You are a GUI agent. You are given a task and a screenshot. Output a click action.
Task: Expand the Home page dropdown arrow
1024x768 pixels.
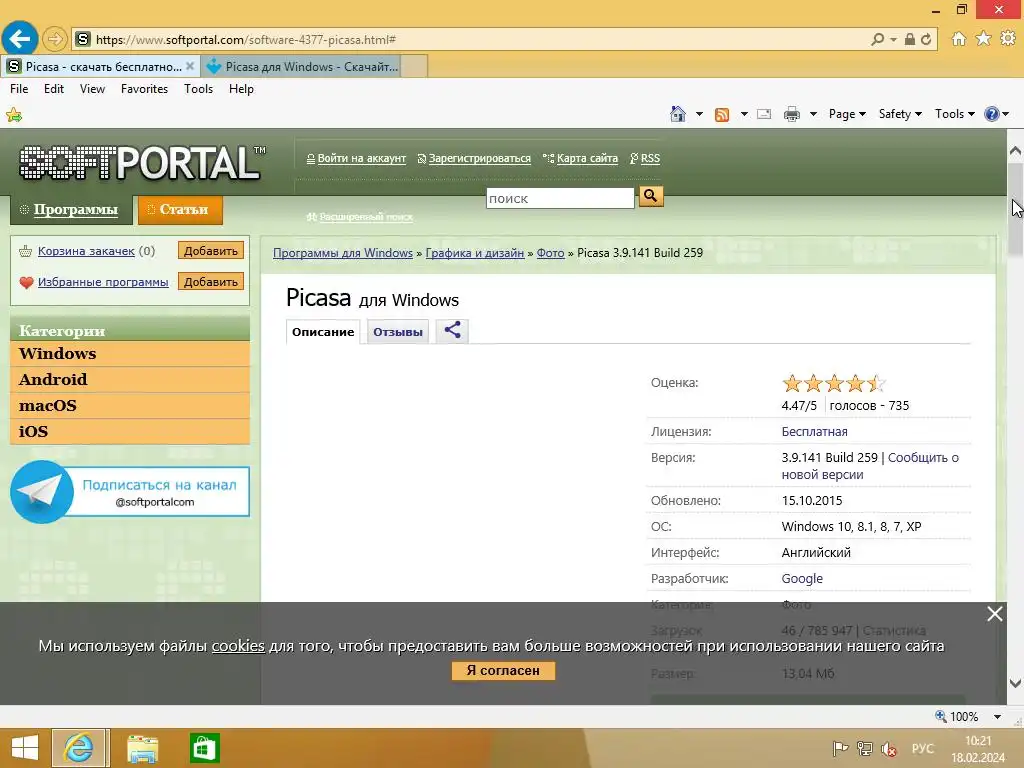pyautogui.click(x=699, y=114)
